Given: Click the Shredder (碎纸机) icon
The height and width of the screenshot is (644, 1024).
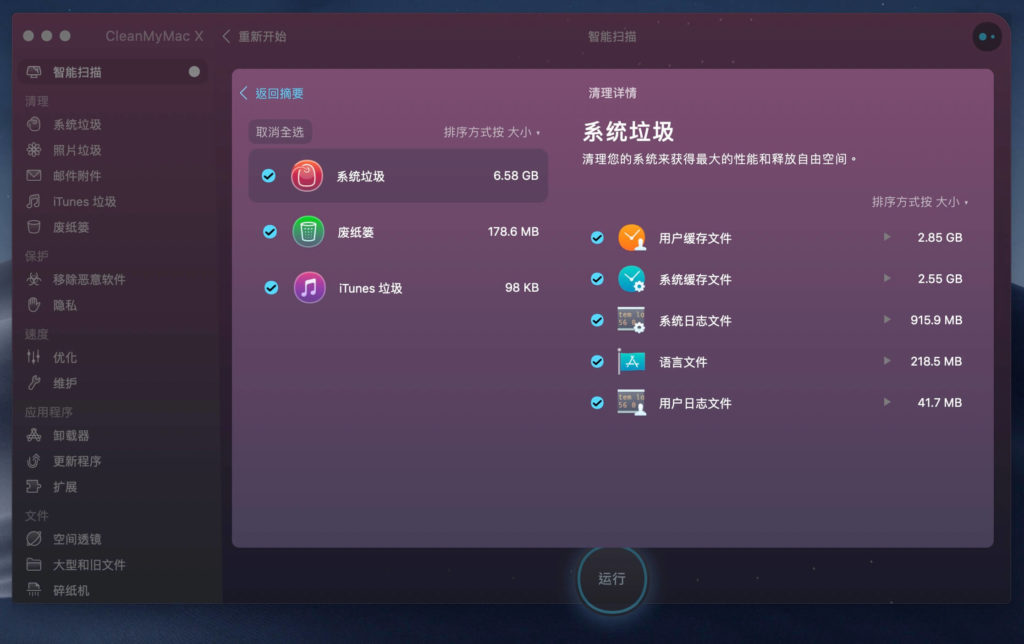Looking at the screenshot, I should point(34,590).
